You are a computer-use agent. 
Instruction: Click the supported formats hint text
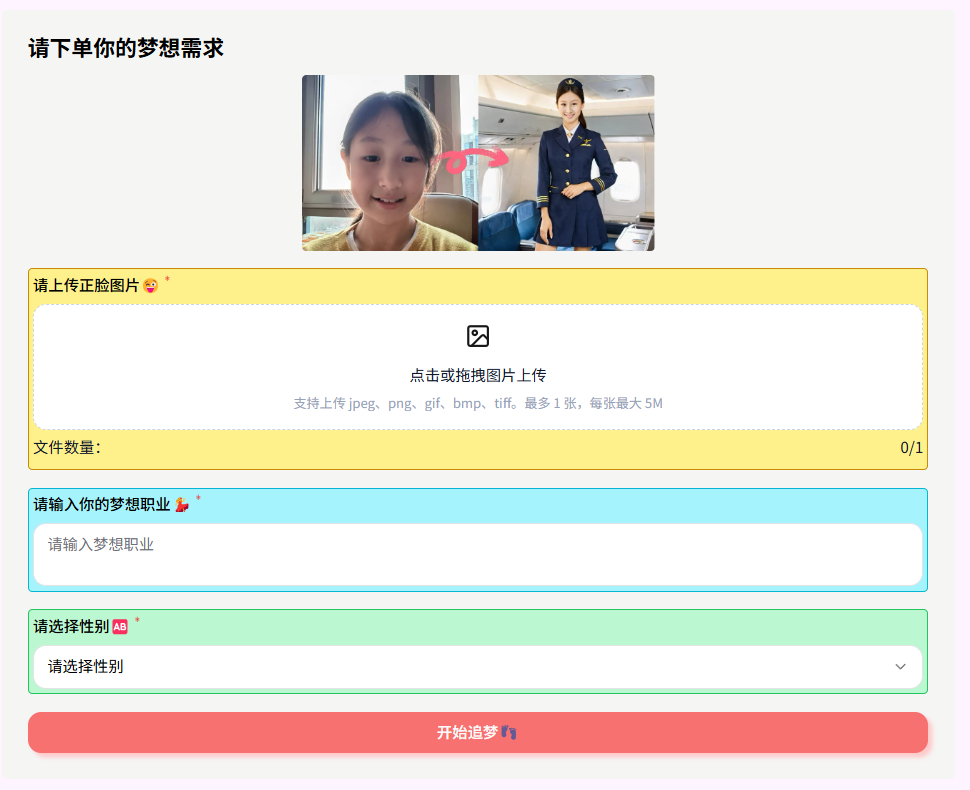click(x=478, y=403)
